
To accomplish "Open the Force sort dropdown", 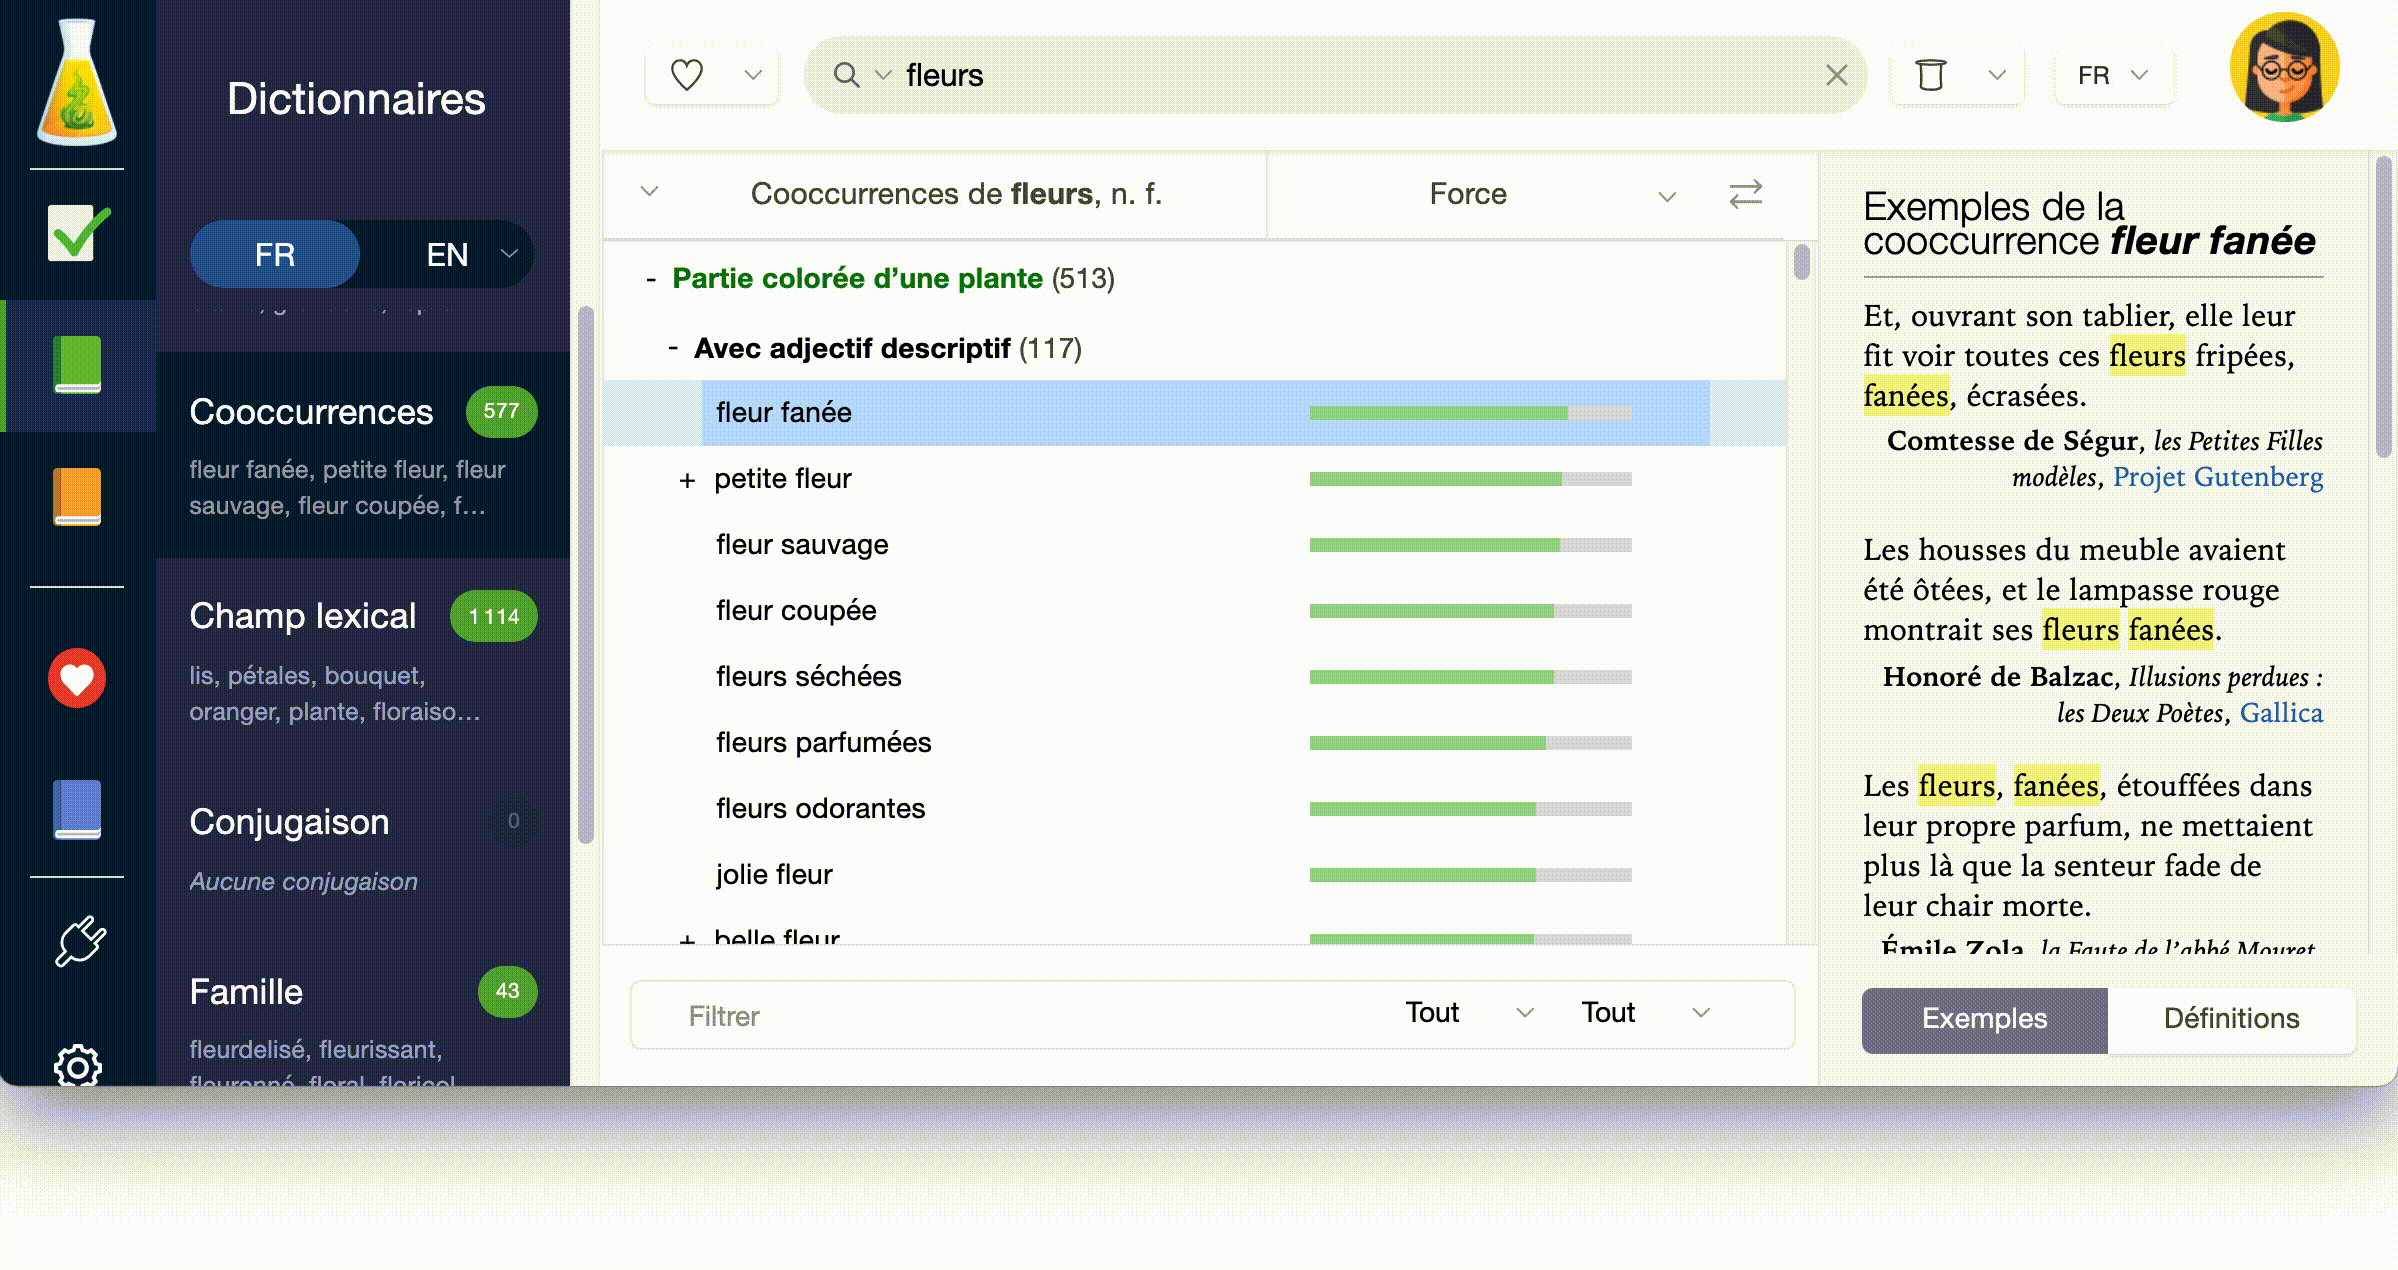I will 1665,196.
